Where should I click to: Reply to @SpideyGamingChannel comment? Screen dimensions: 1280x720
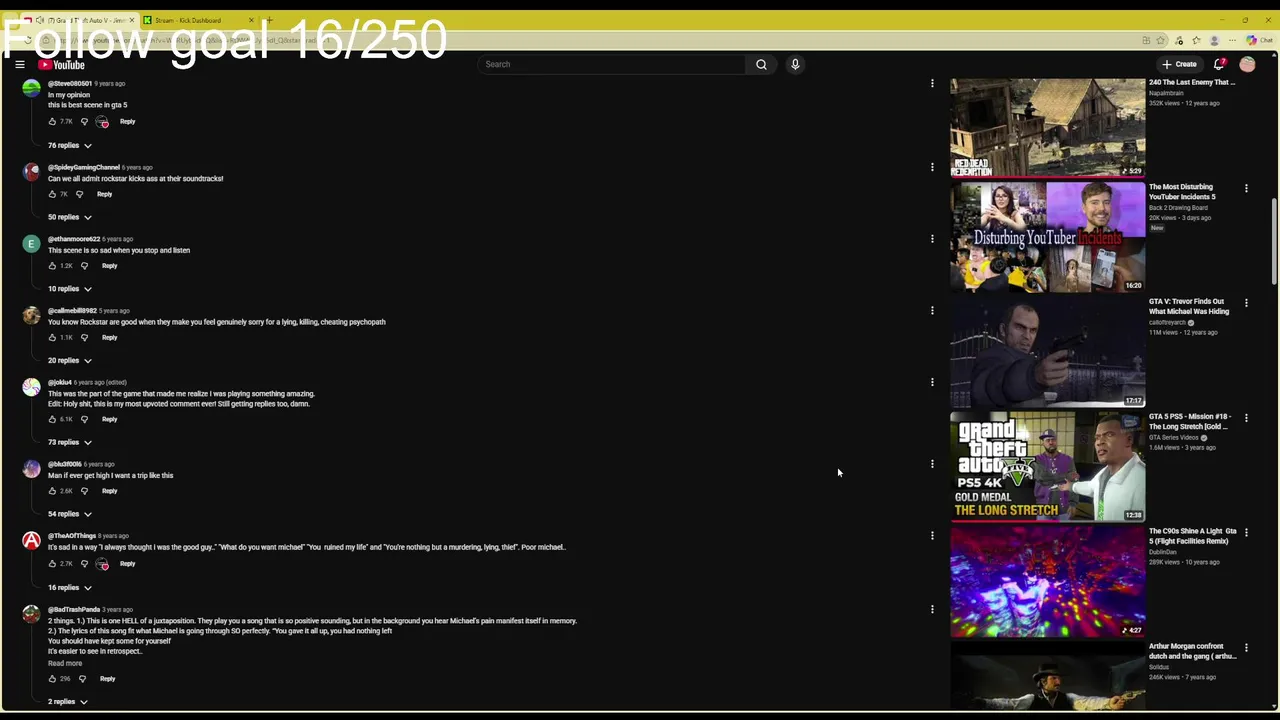point(104,194)
